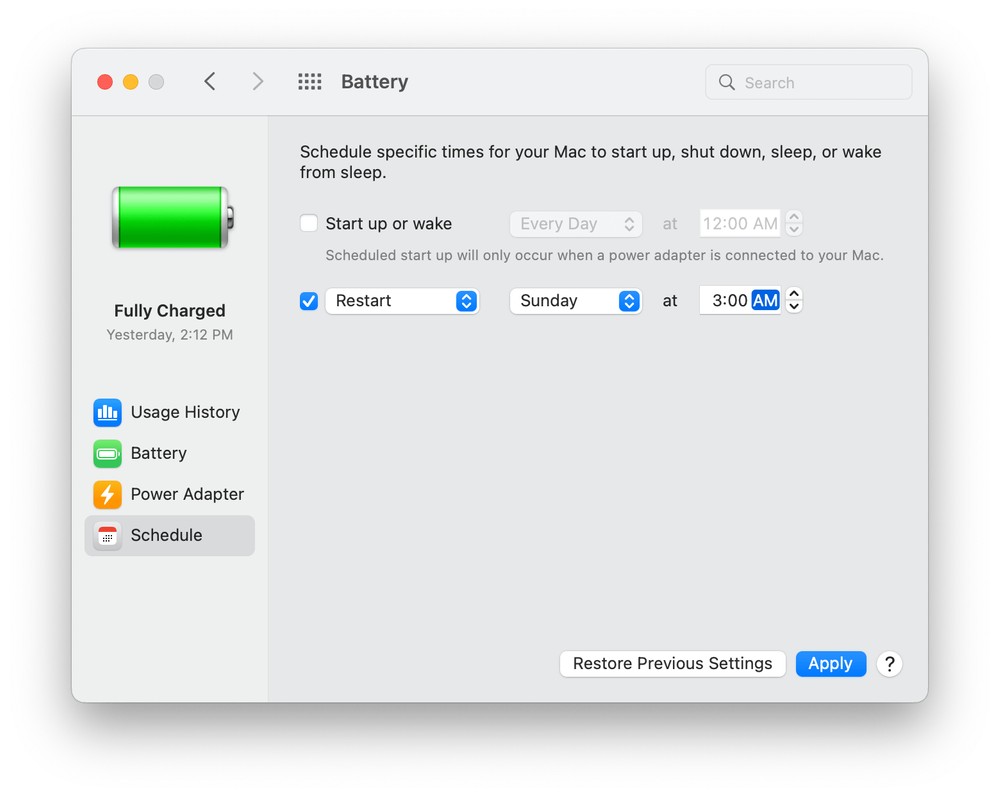Screen dimensions: 1000x797
Task: Click the Search field
Action: pos(822,83)
